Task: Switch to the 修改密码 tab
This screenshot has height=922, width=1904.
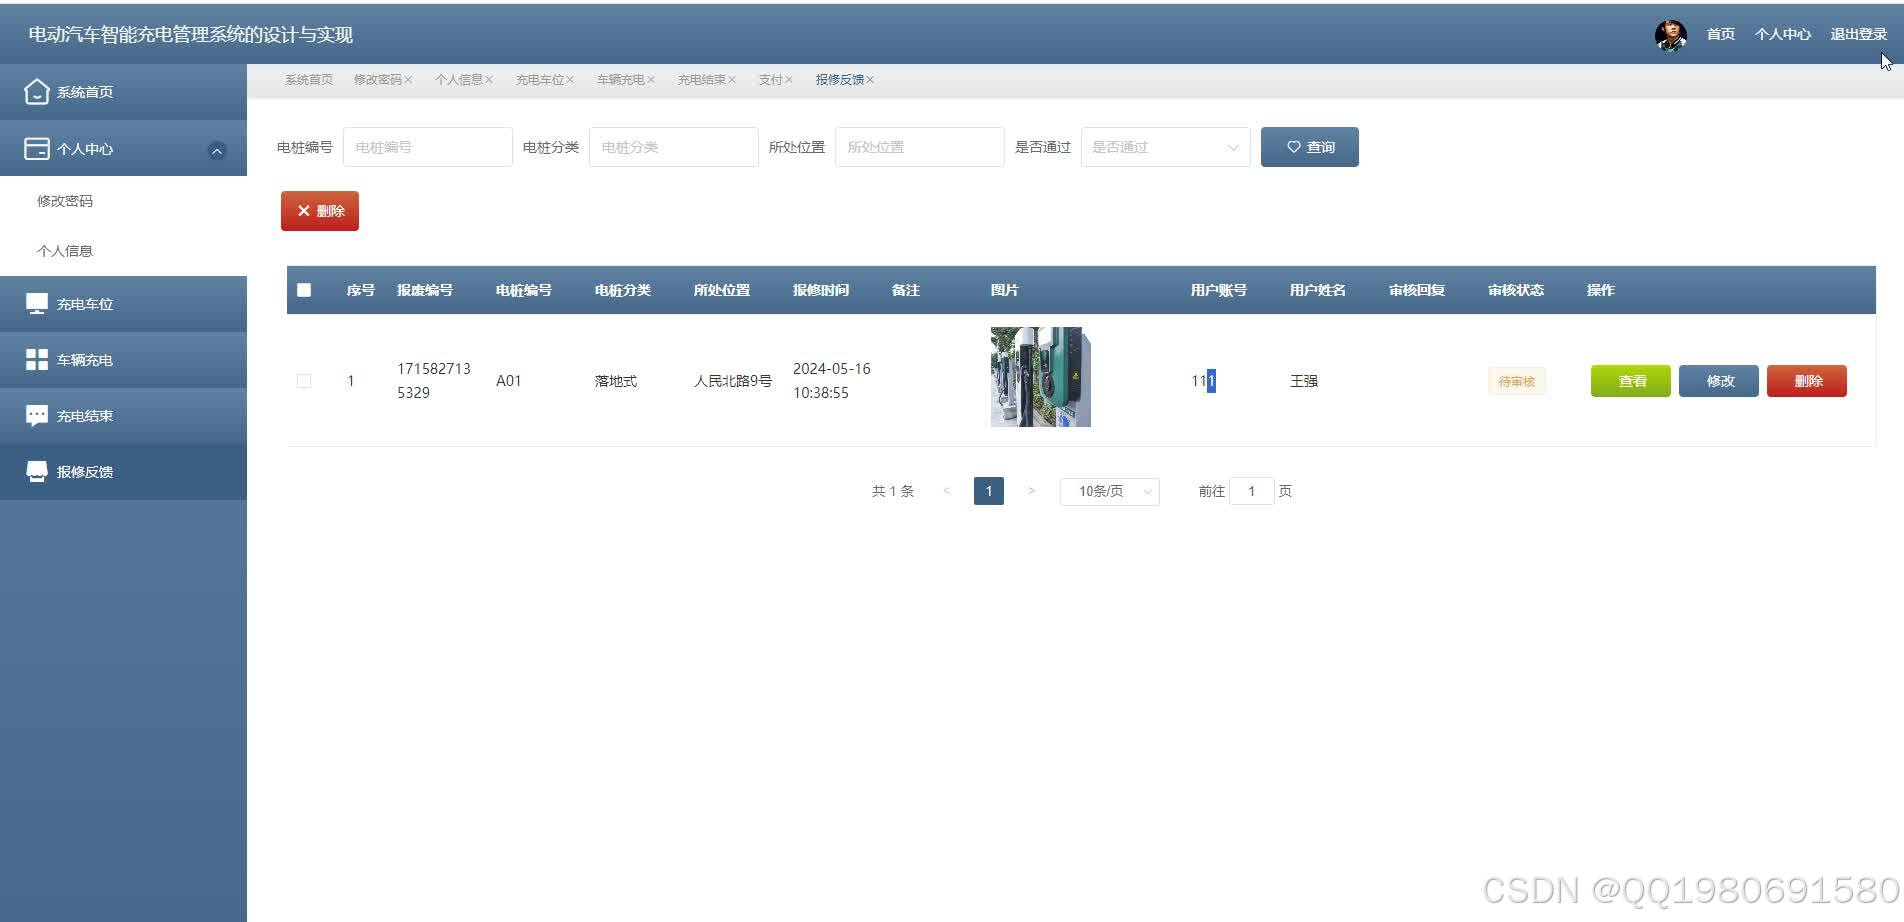Action: pyautogui.click(x=377, y=80)
